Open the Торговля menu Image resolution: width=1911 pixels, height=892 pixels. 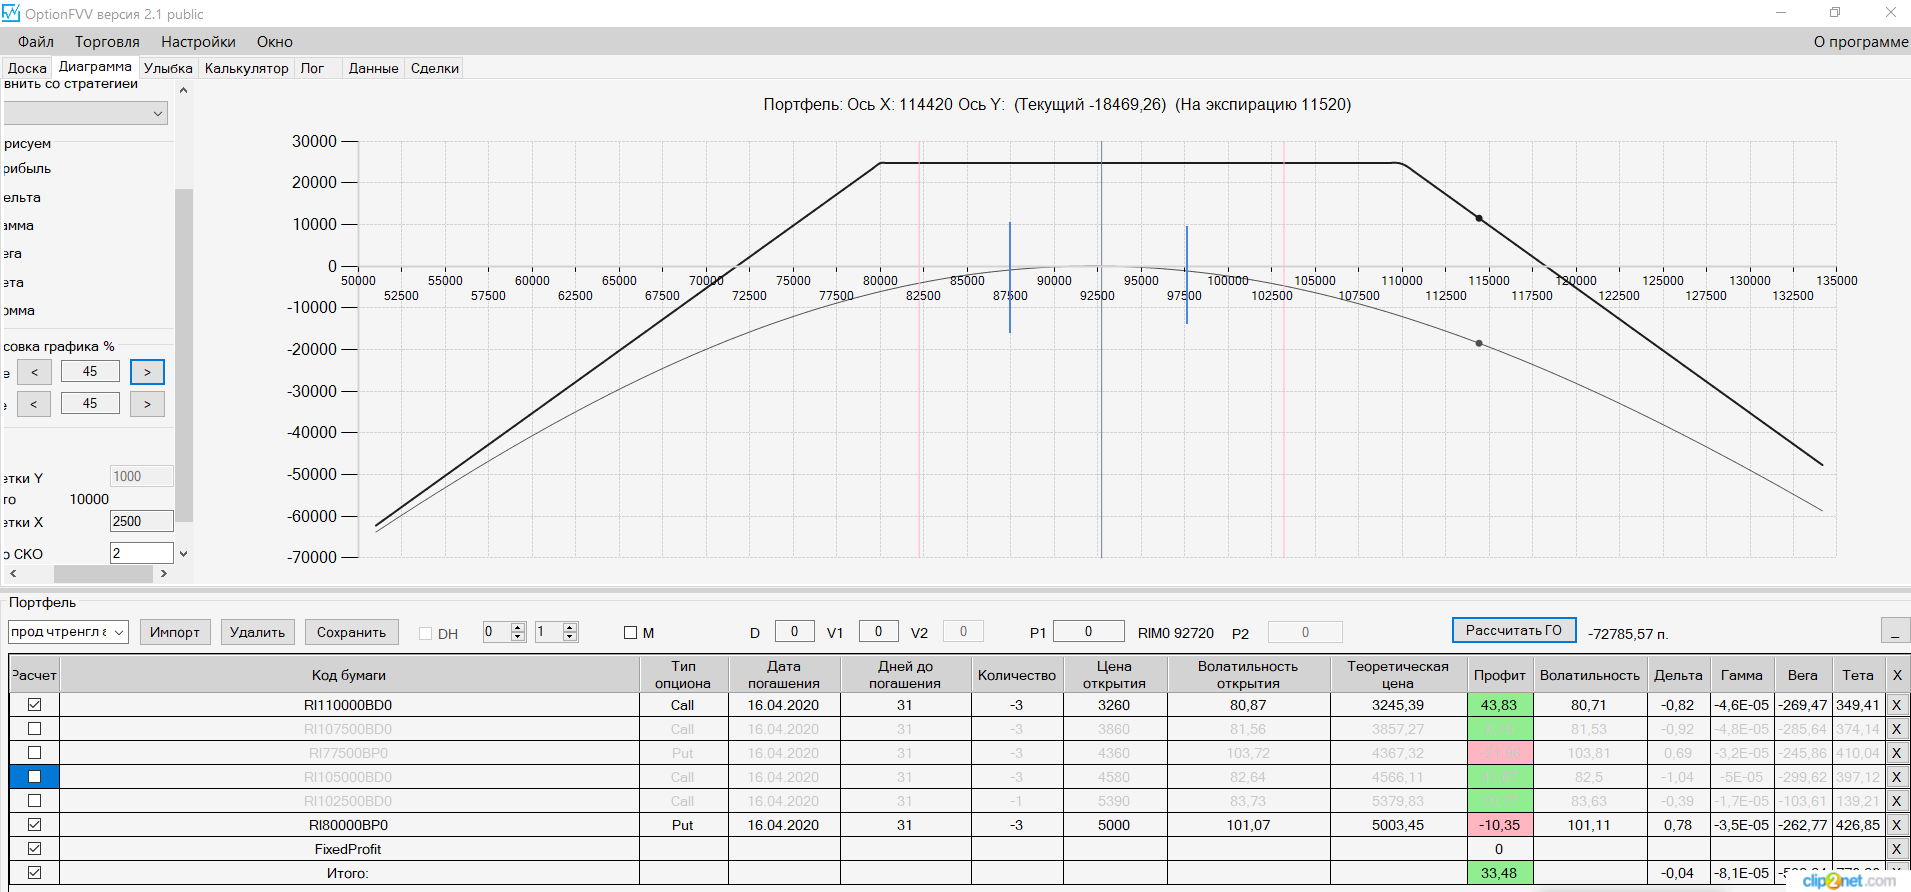click(107, 42)
